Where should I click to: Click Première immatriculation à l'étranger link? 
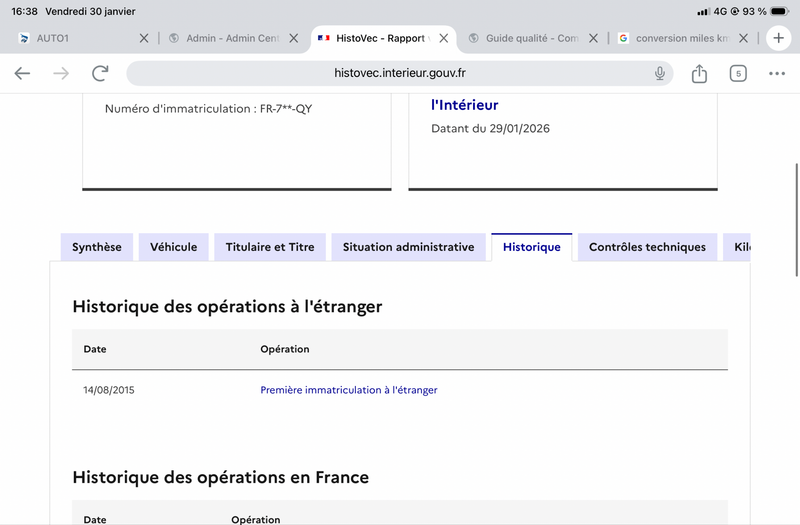coord(349,390)
